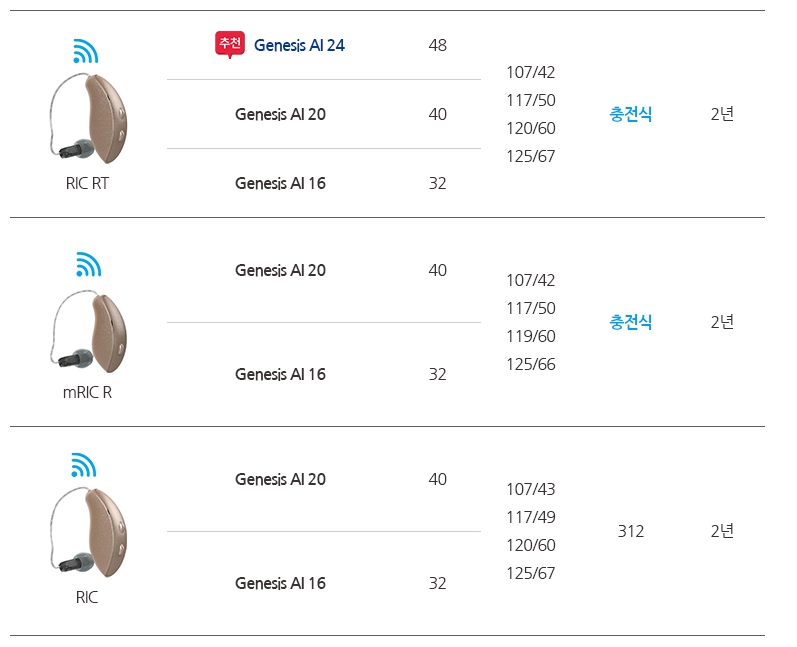Click the RIC RT product label

pyautogui.click(x=87, y=183)
